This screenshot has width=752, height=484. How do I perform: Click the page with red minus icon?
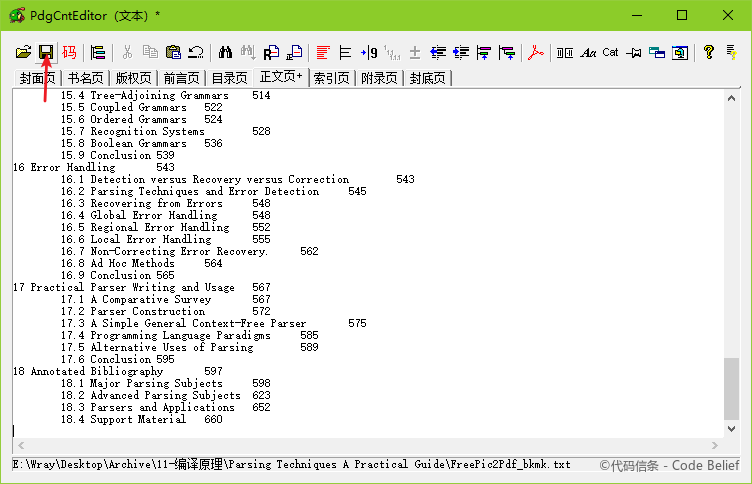coord(294,52)
